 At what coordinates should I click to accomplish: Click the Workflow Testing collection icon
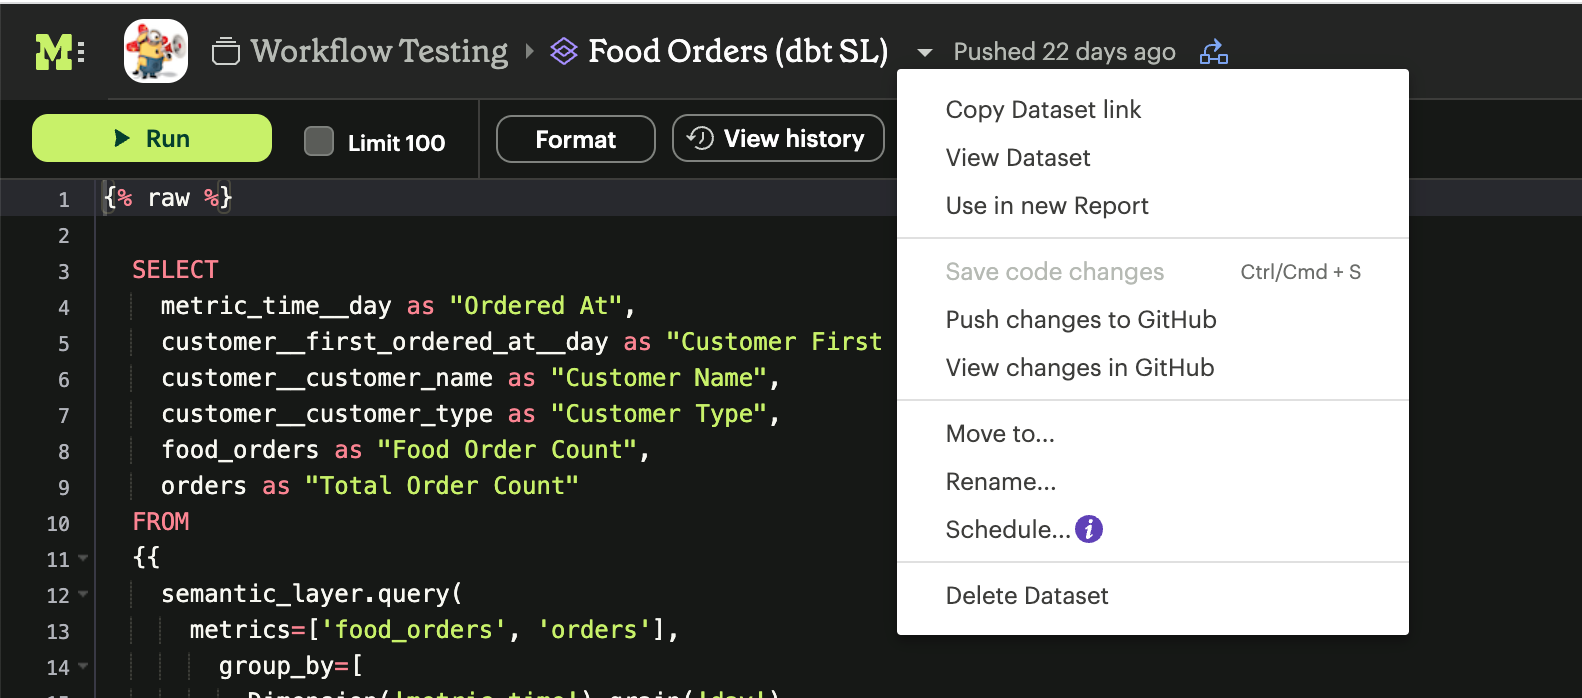coord(226,51)
